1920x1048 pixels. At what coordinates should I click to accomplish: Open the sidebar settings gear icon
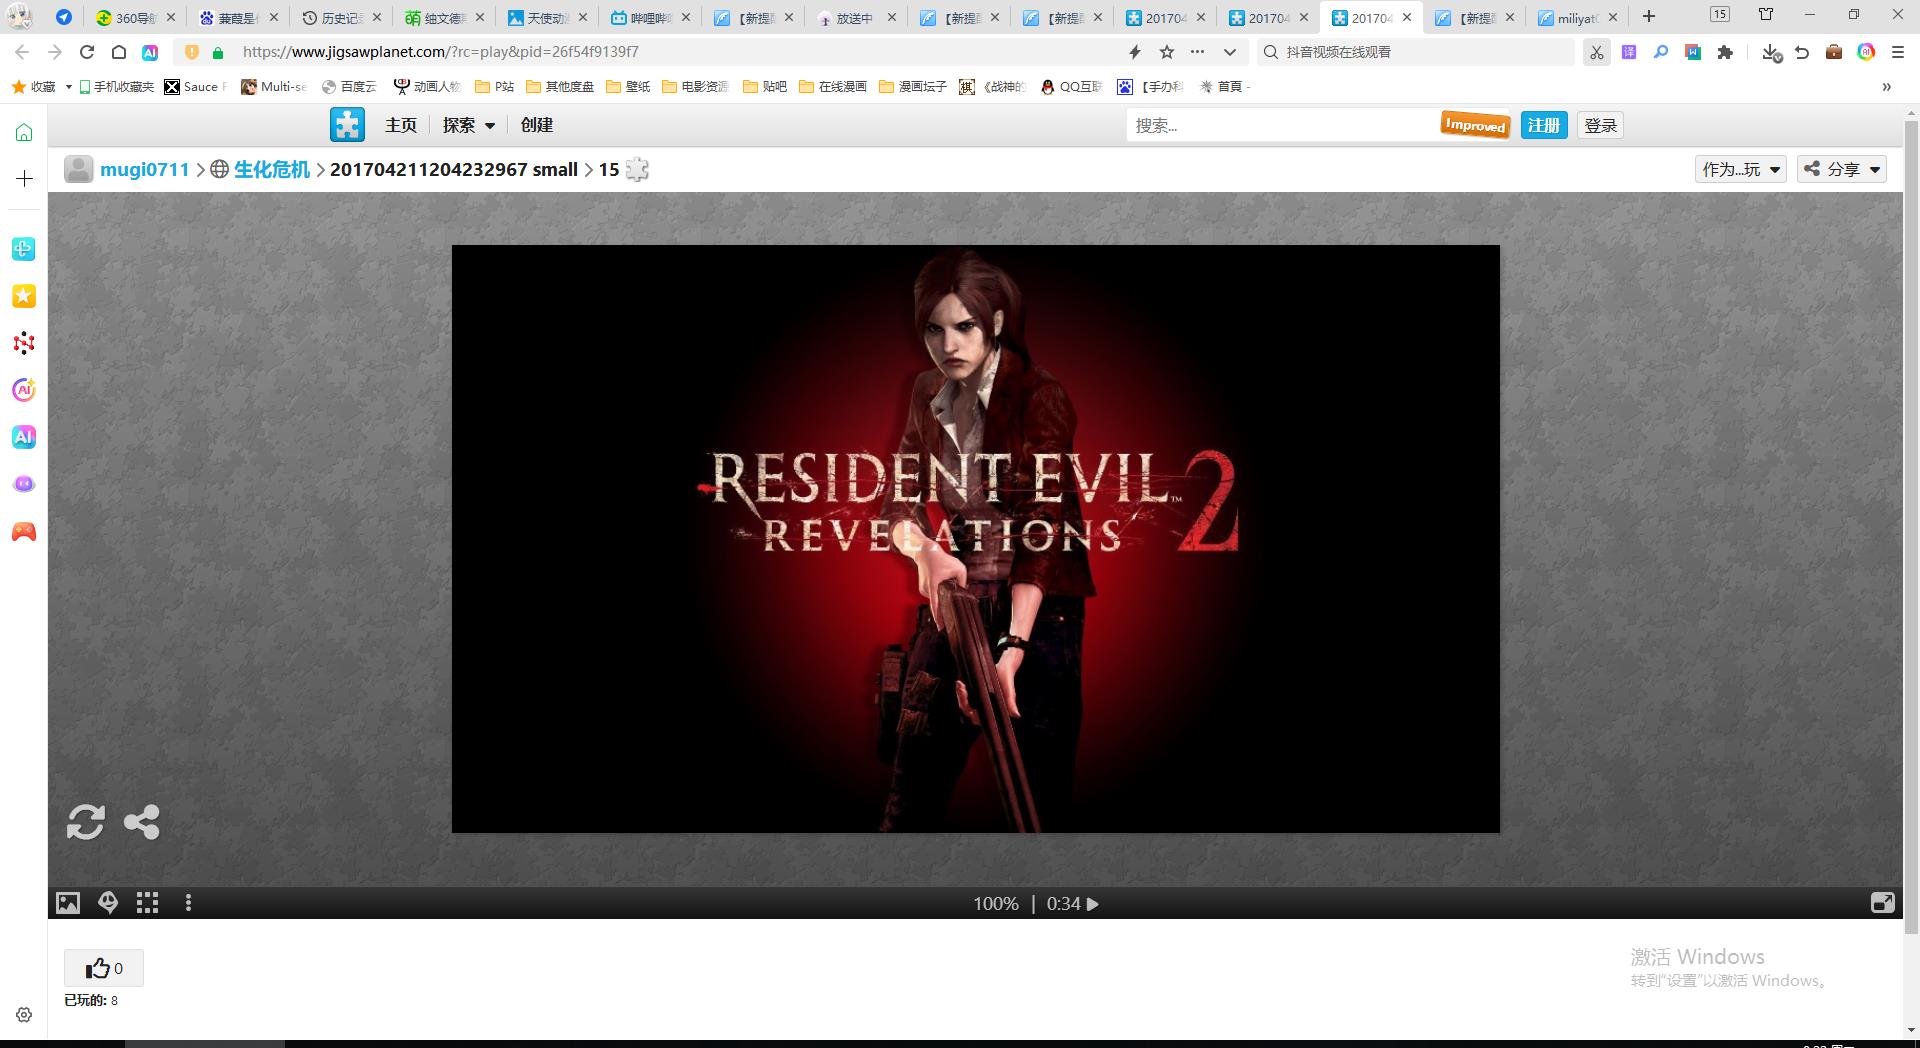(24, 1014)
